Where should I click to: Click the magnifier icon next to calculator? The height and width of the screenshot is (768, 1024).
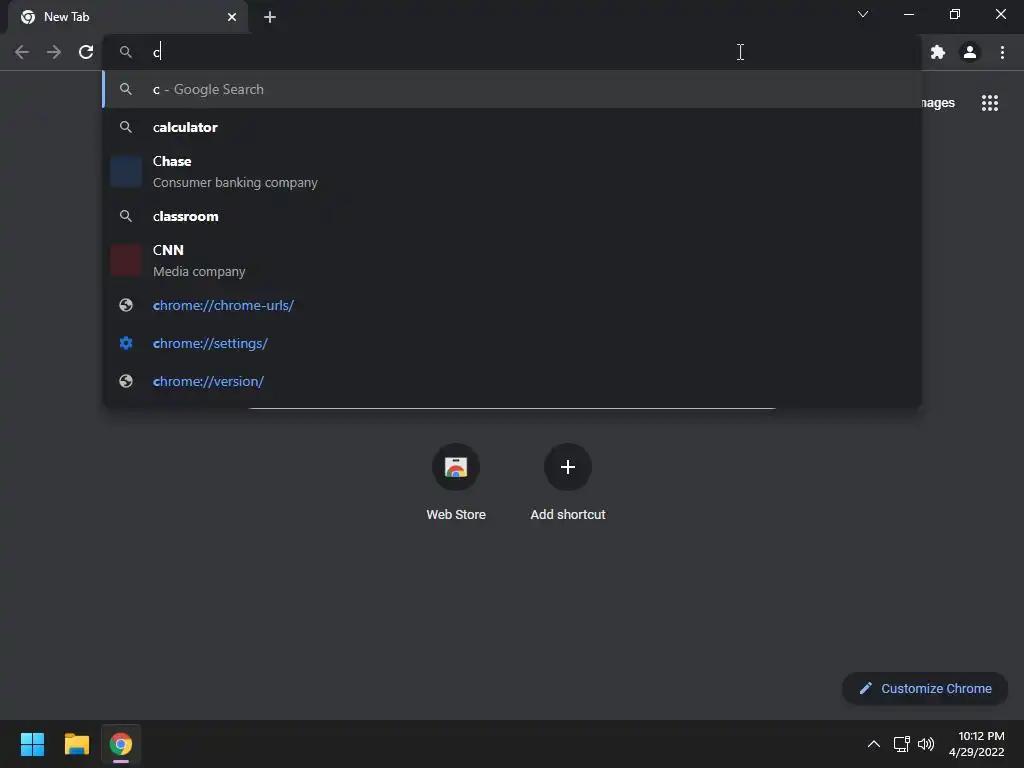pyautogui.click(x=126, y=127)
